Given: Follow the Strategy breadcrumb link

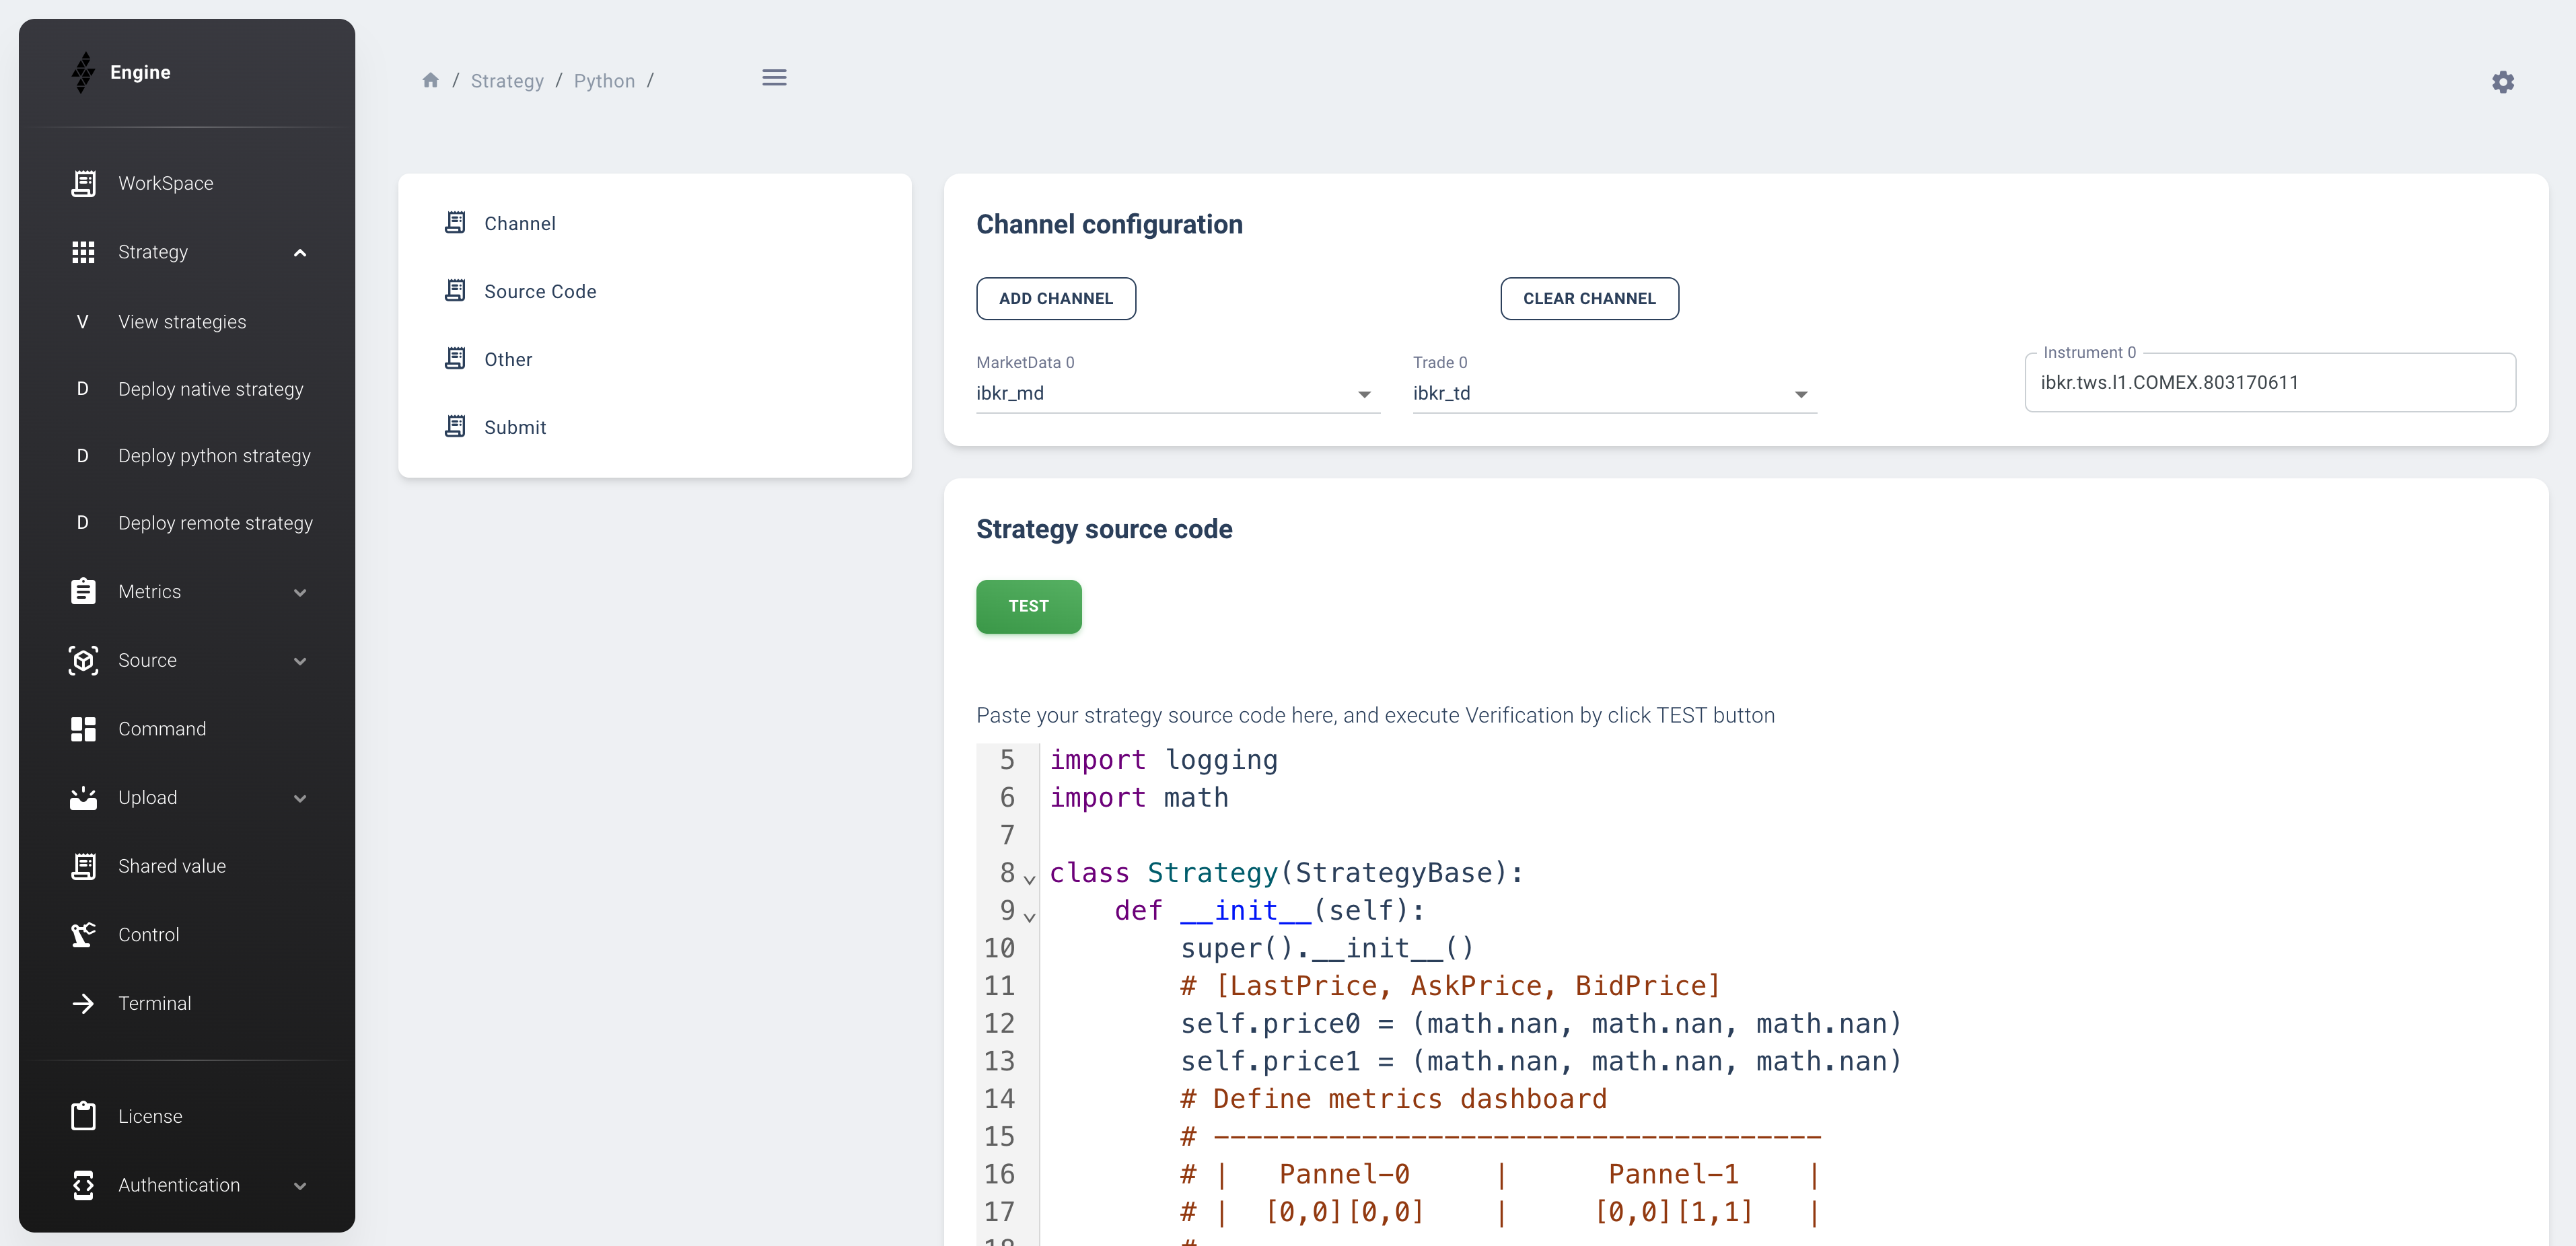Looking at the screenshot, I should tap(507, 81).
